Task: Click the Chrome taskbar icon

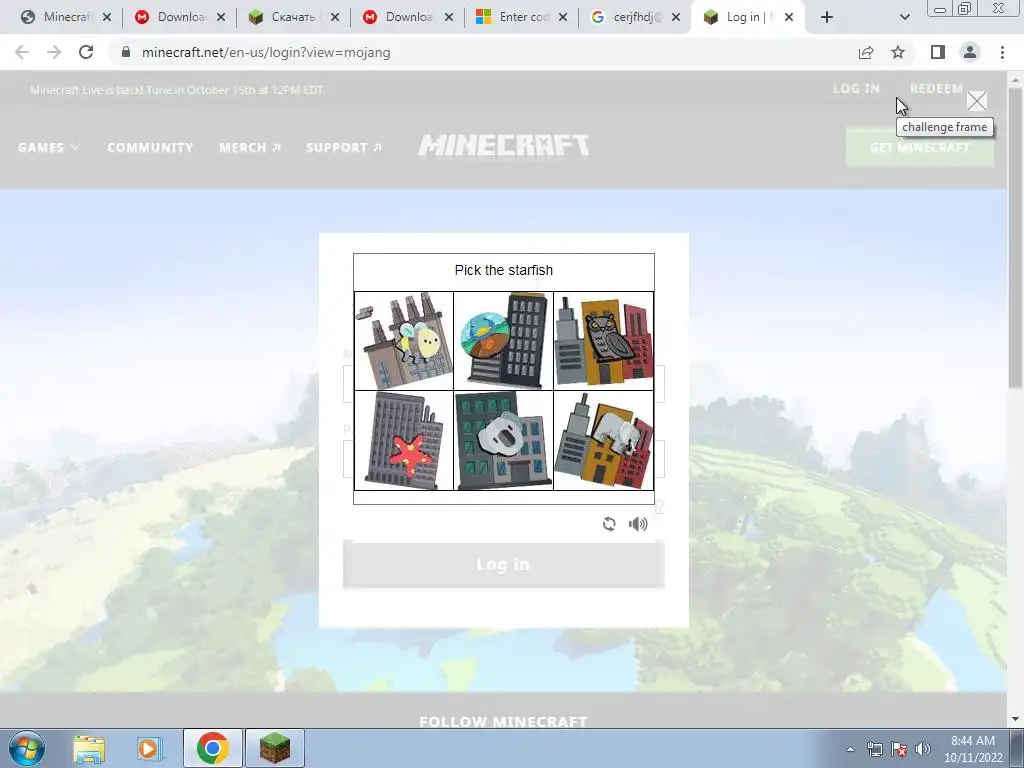Action: (x=212, y=748)
